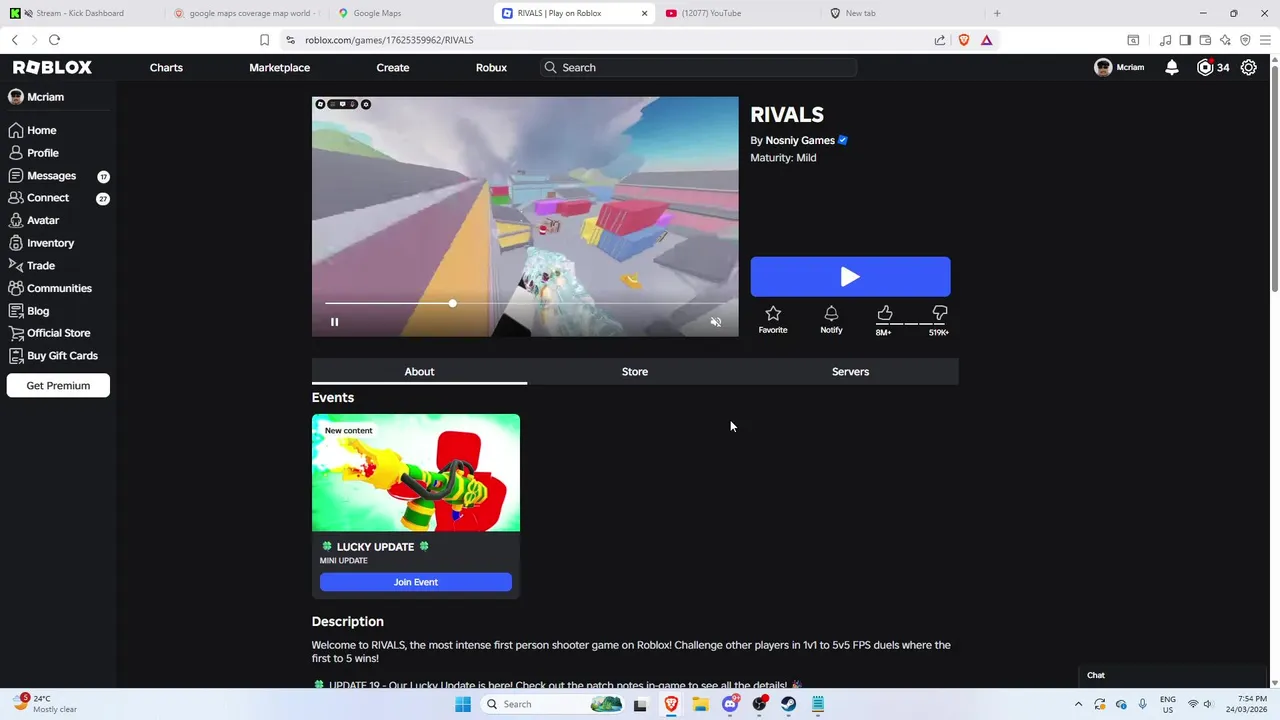Favorite the RIVALS game

773,320
